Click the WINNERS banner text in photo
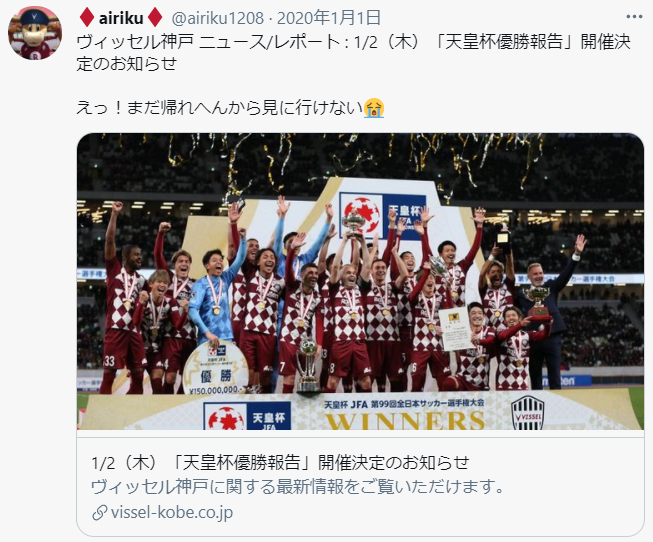Viewport: 653px width, 542px height. [405, 421]
